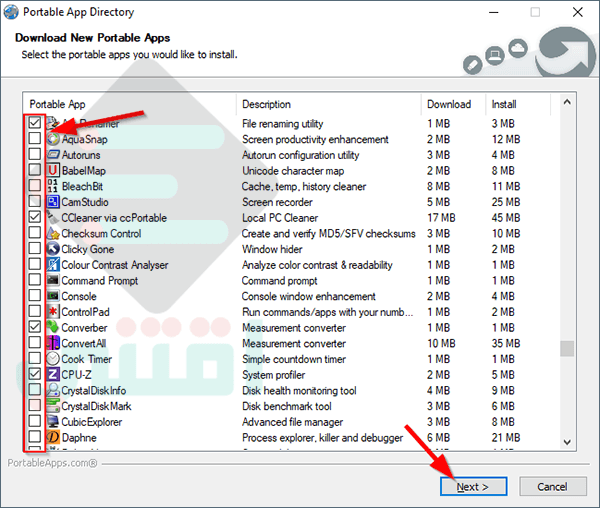Uncheck the CCleaner via ccPortable checkbox
This screenshot has width=600, height=508.
point(34,217)
